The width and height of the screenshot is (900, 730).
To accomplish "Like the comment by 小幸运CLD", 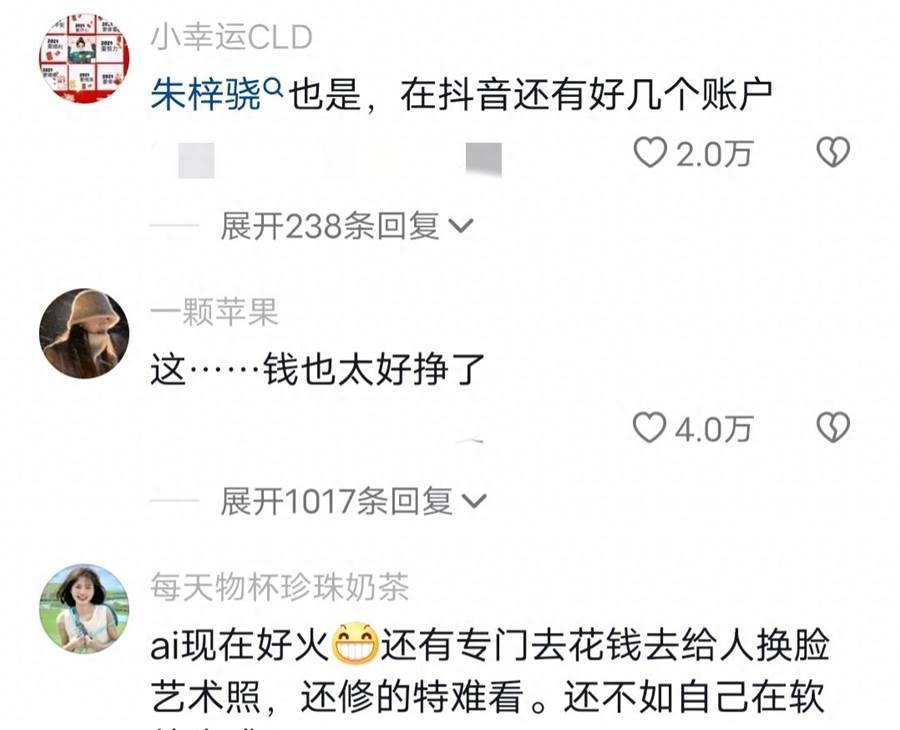I will pos(650,153).
